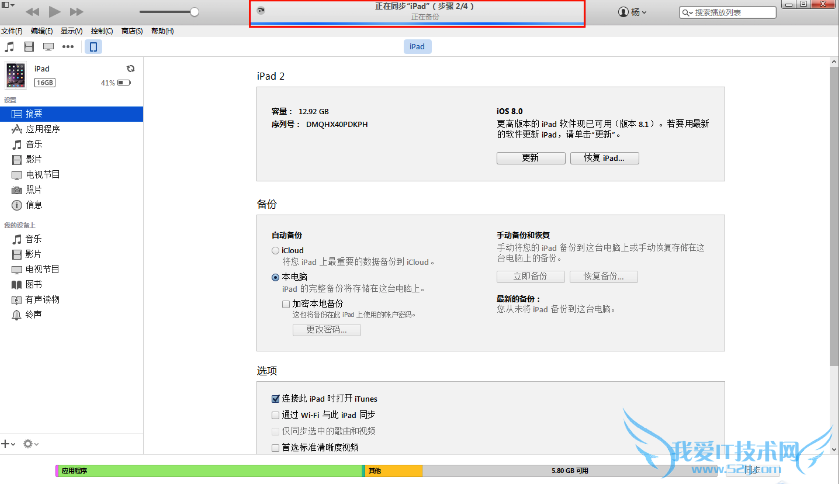Open the 商店(S) menu
The height and width of the screenshot is (484, 839).
(132, 31)
